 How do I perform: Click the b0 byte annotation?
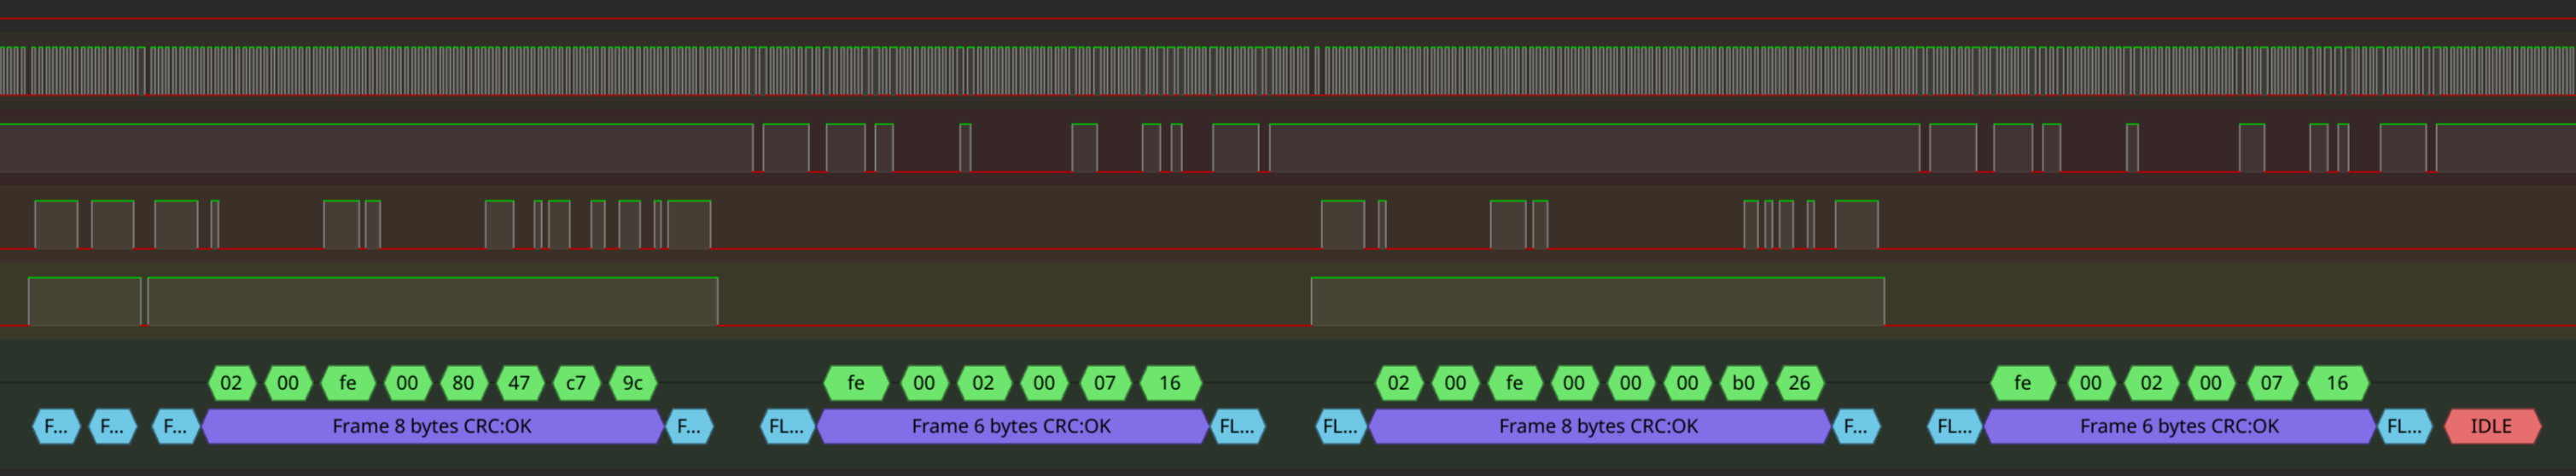point(1743,383)
